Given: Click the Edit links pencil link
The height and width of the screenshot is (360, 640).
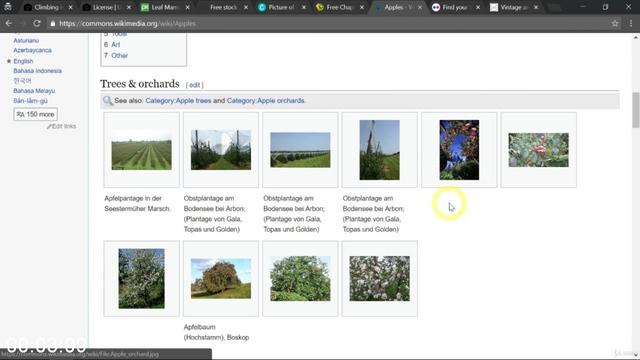Looking at the screenshot, I should point(62,126).
